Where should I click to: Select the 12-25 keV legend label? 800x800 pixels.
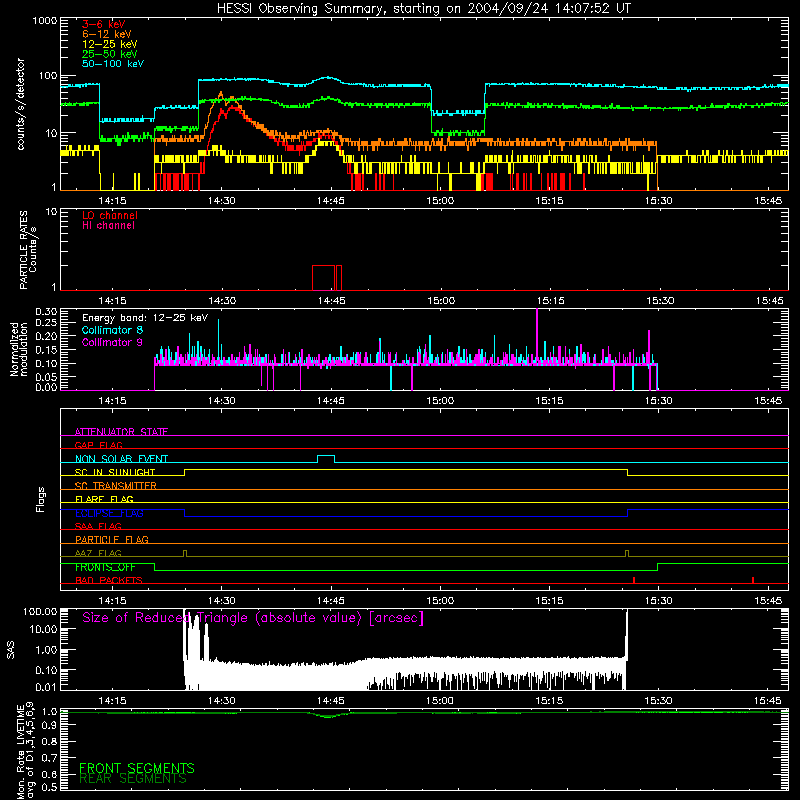110,44
